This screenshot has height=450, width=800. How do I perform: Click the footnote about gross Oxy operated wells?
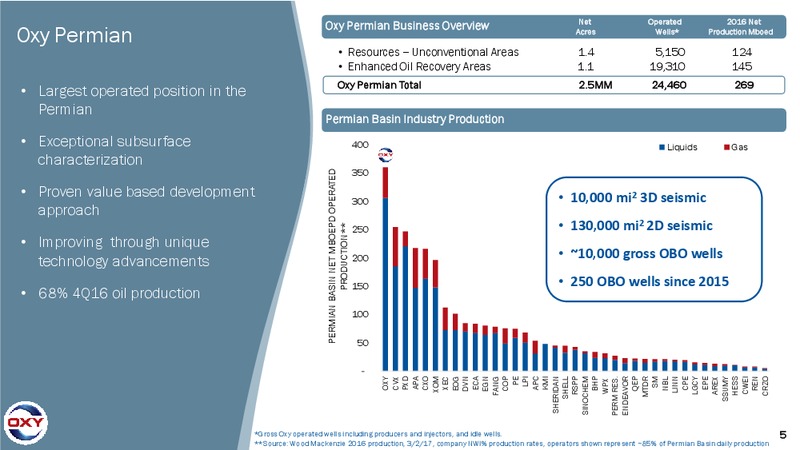pos(378,434)
